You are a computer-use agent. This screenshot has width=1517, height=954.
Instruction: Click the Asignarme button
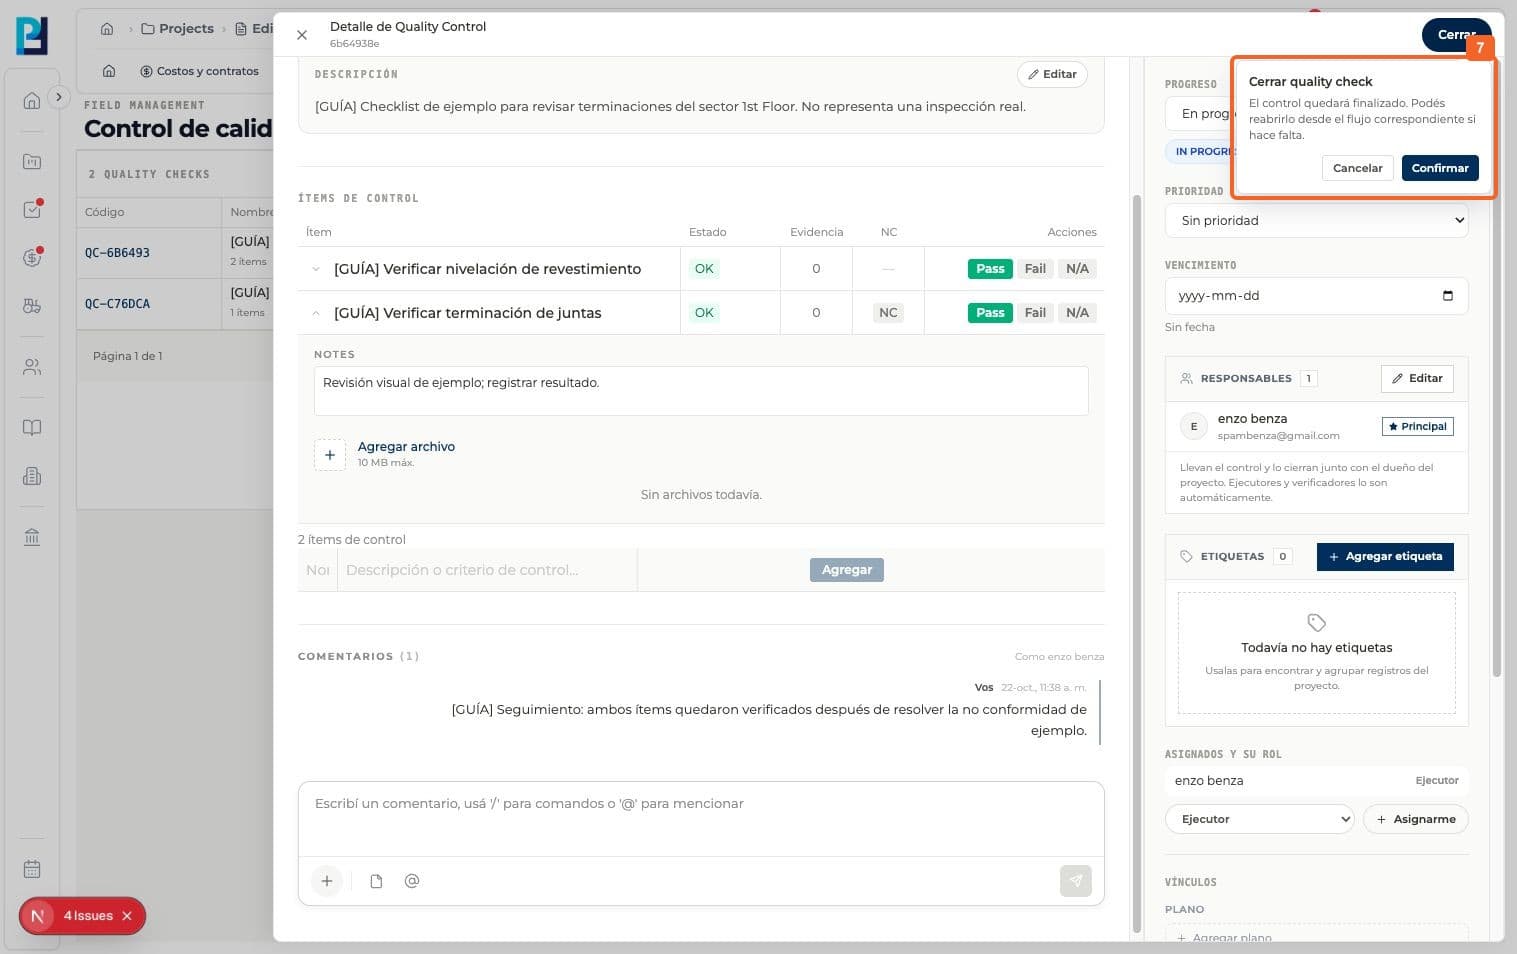click(x=1415, y=819)
